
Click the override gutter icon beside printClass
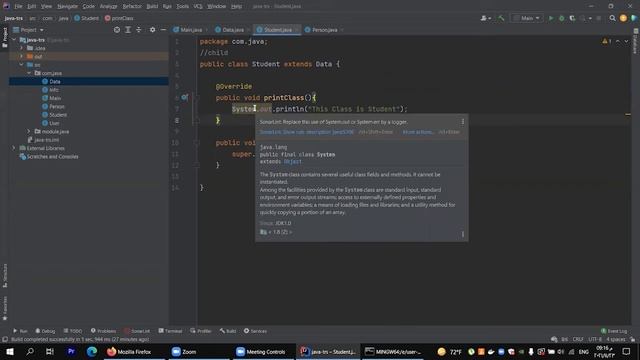[x=184, y=98]
